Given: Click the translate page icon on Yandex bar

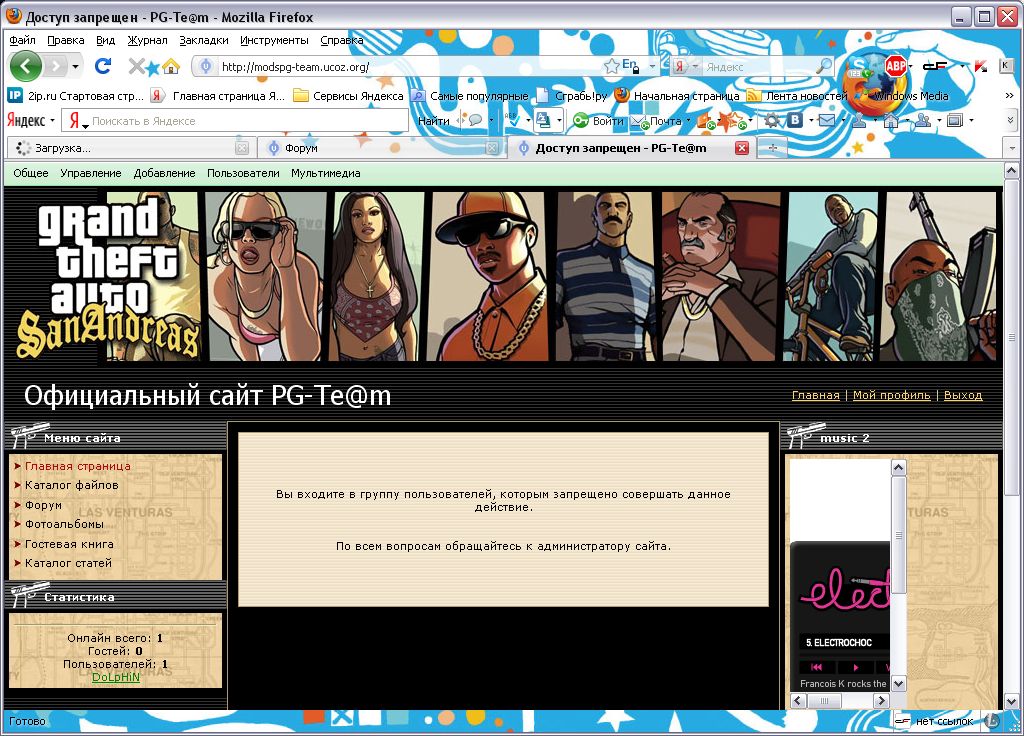Looking at the screenshot, I should pos(543,121).
